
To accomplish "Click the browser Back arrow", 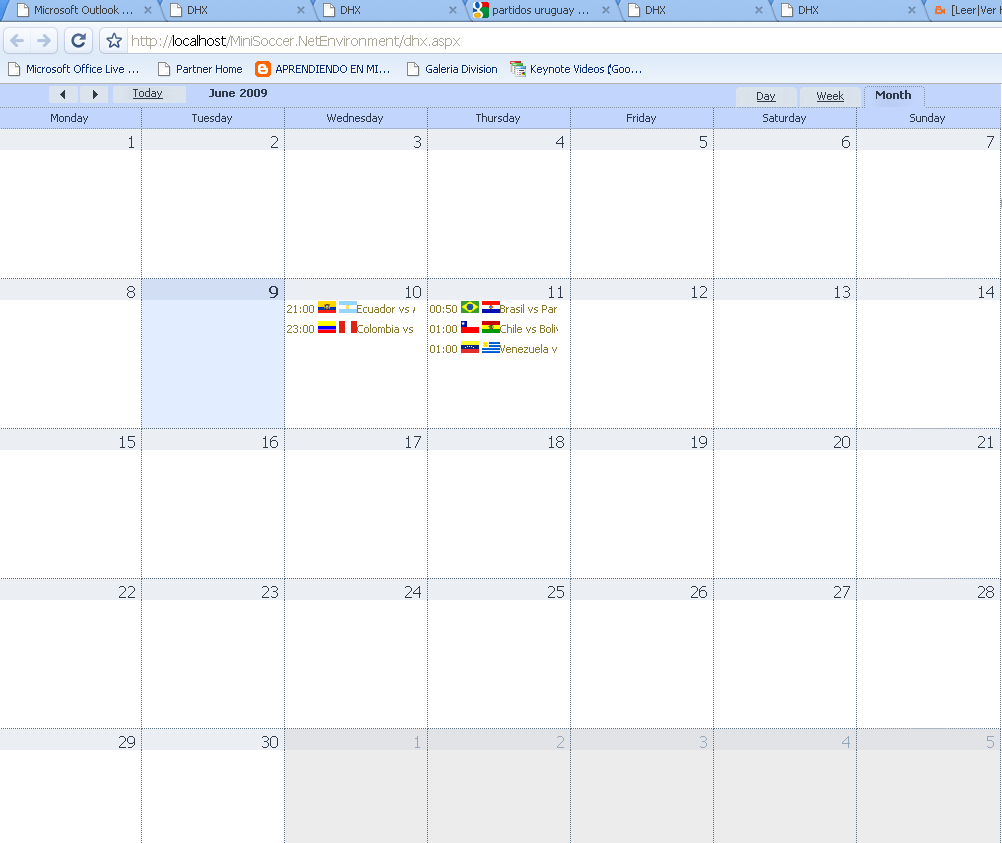I will pyautogui.click(x=17, y=41).
